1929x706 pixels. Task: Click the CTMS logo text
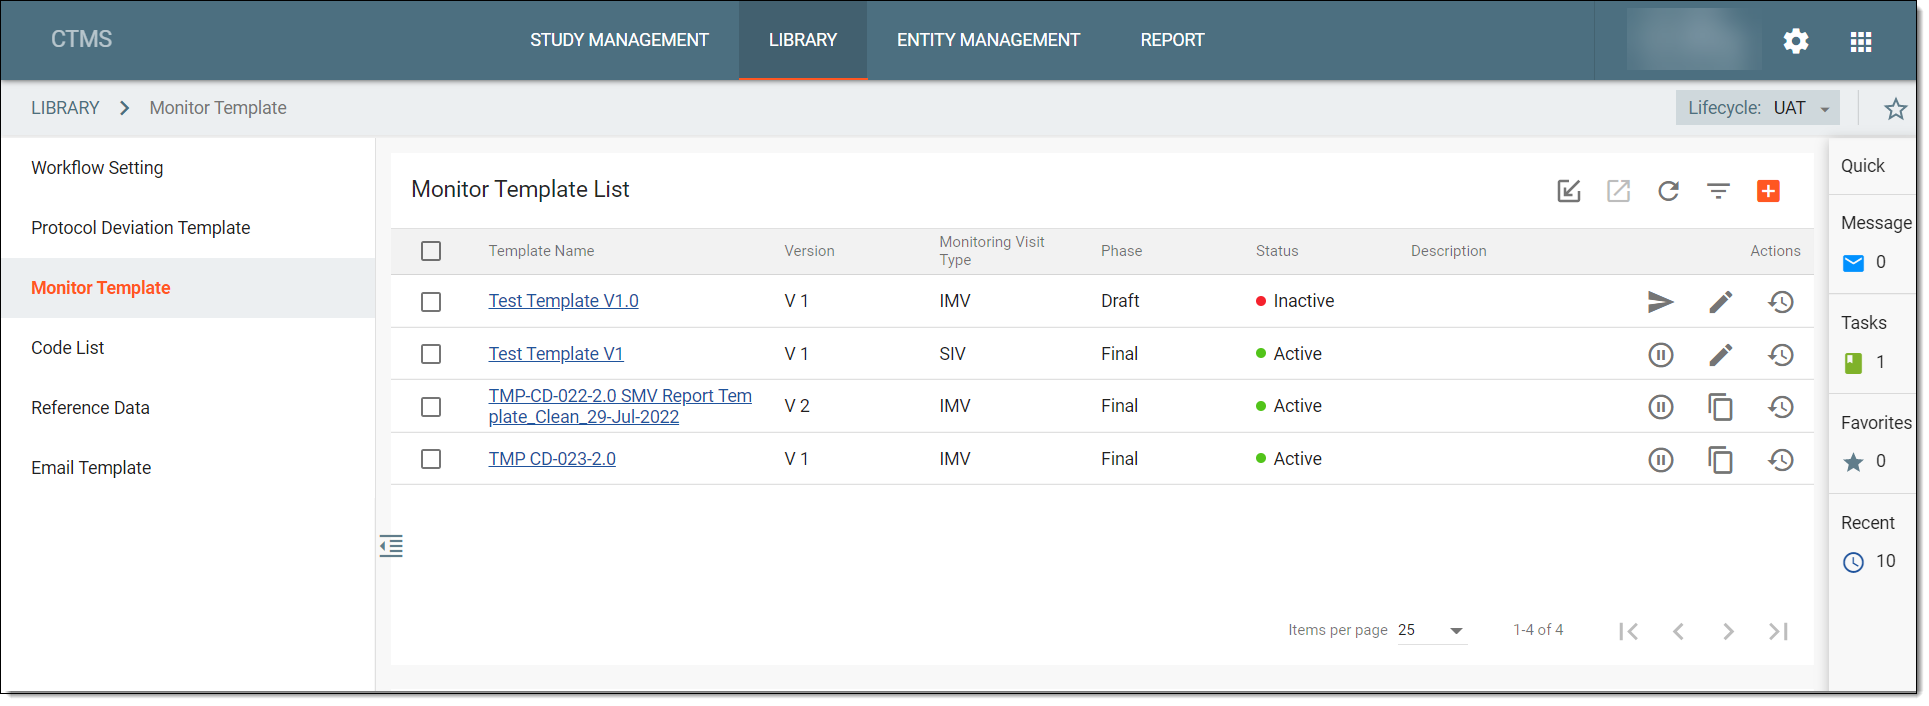point(82,39)
